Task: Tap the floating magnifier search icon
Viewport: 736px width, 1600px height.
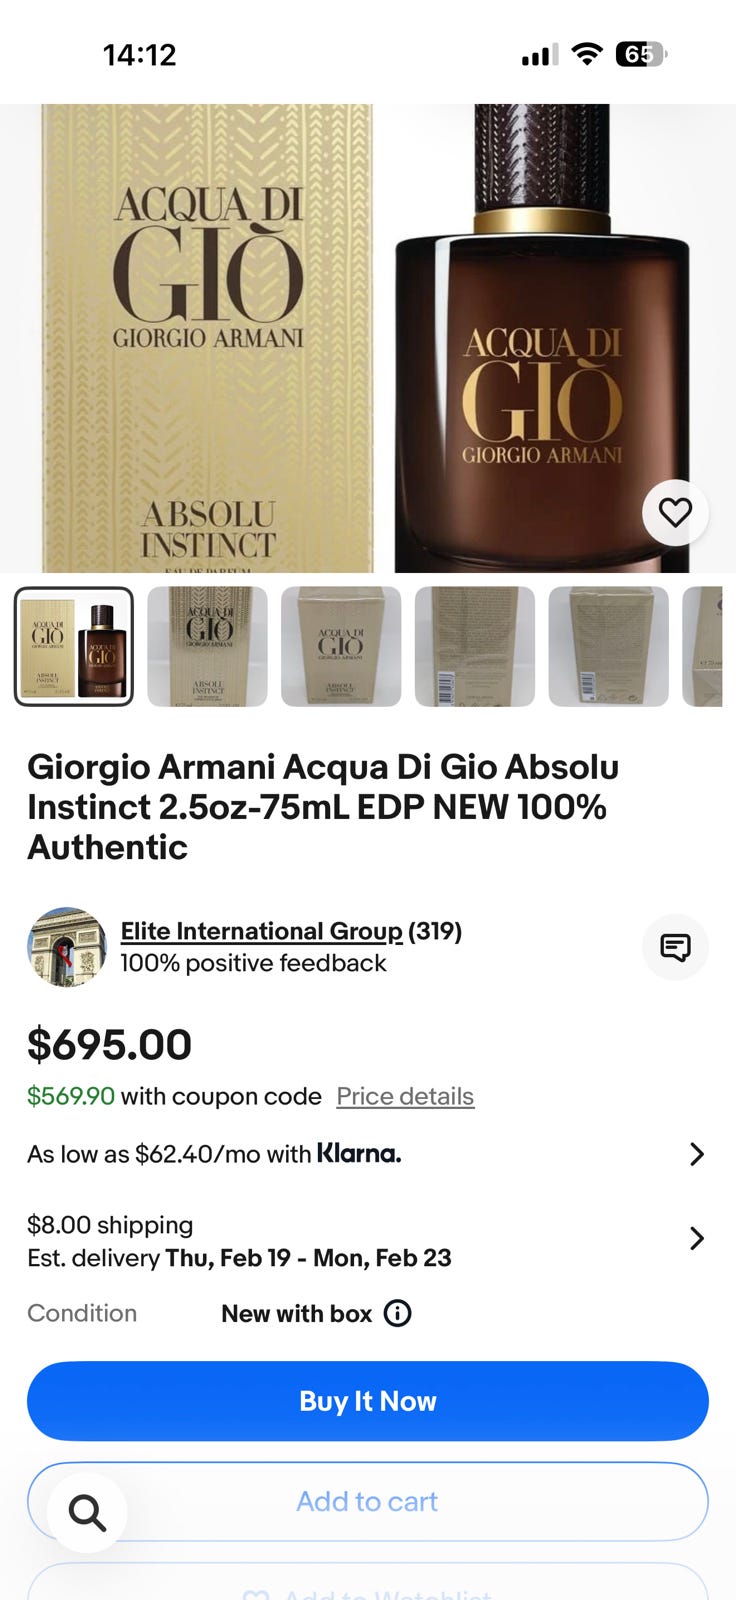Action: pos(88,1513)
